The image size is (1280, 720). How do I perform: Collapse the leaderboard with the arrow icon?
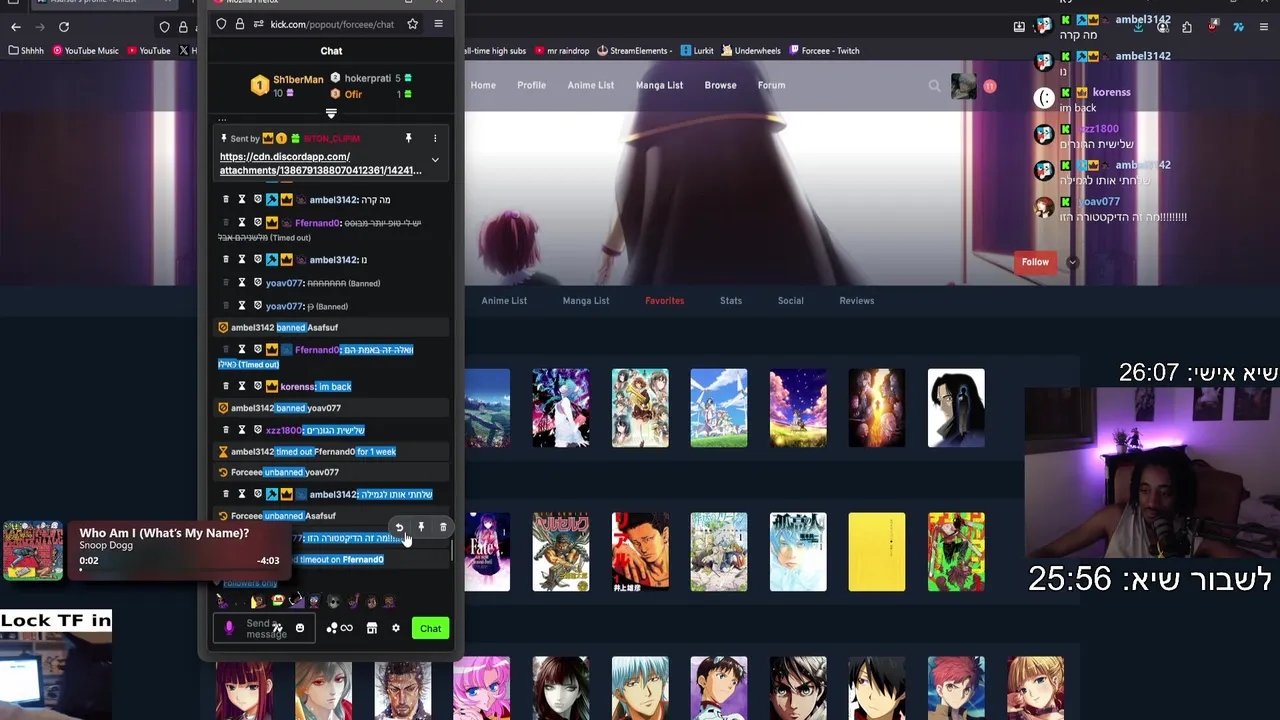(331, 113)
